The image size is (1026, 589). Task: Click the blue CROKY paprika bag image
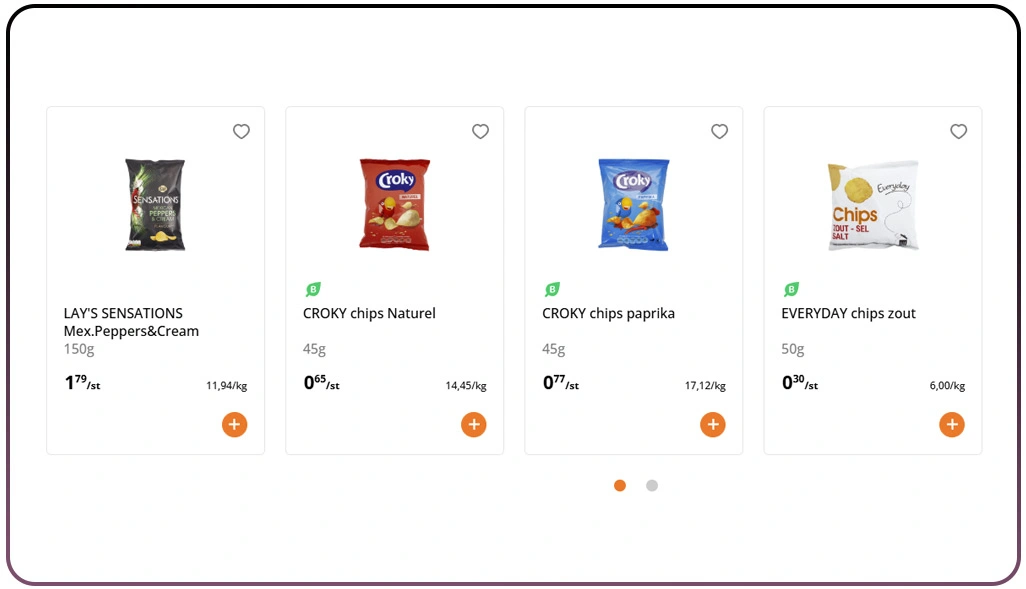click(633, 204)
